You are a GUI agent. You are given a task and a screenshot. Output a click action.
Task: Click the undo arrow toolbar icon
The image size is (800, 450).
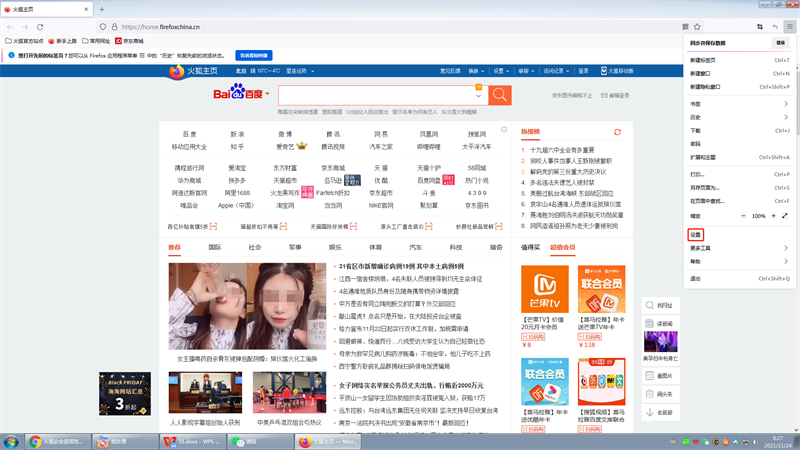775,27
